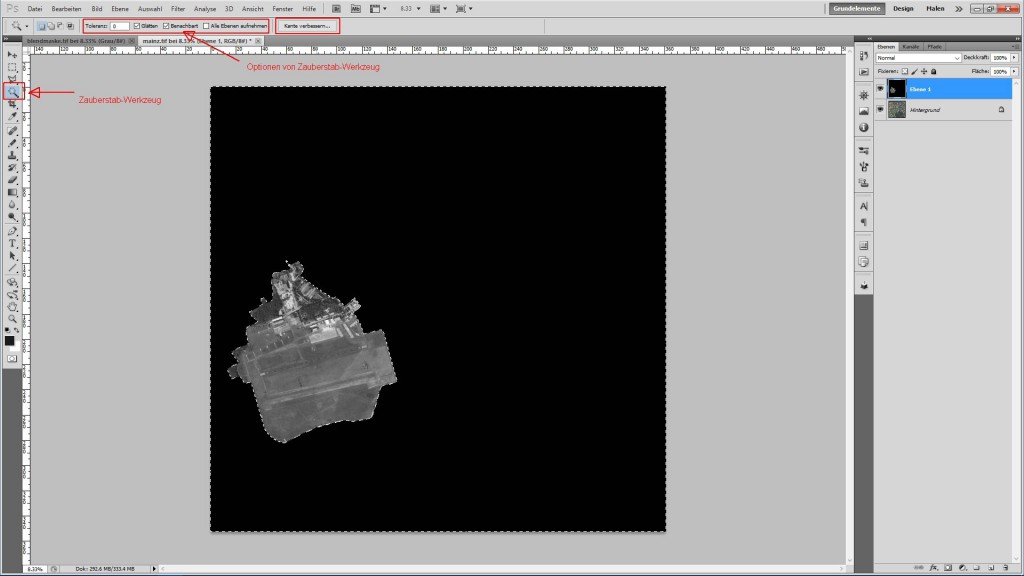This screenshot has height=576, width=1024.
Task: Click the foreground color swatch
Action: (x=10, y=340)
